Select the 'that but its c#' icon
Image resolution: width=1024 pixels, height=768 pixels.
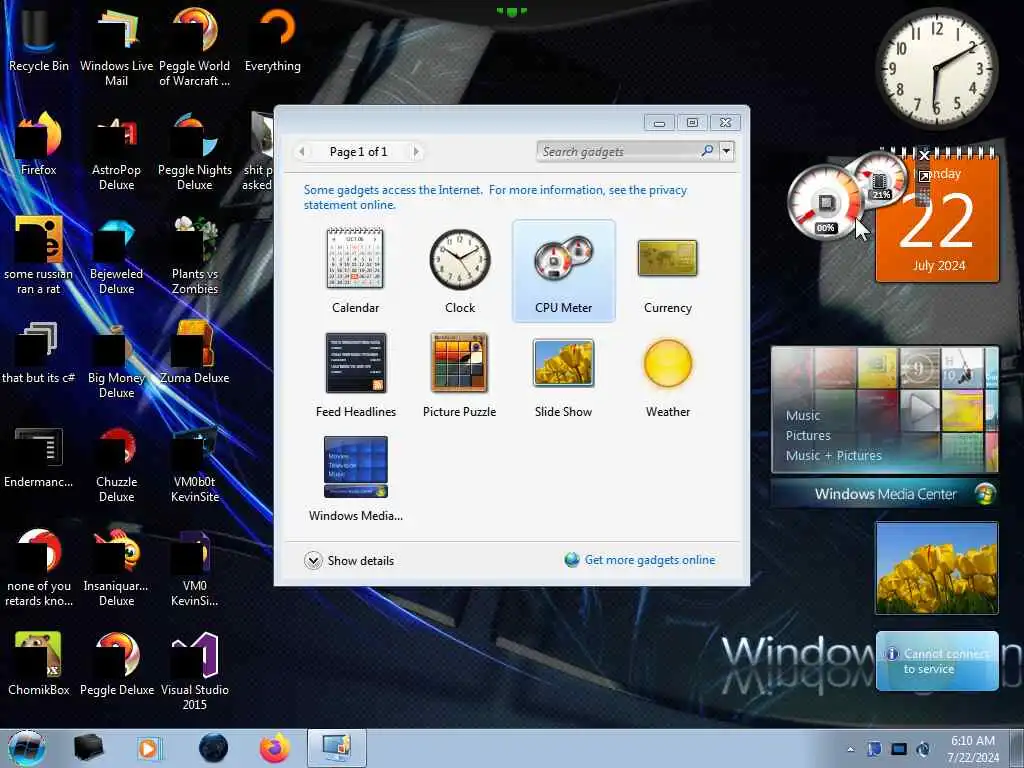point(39,352)
